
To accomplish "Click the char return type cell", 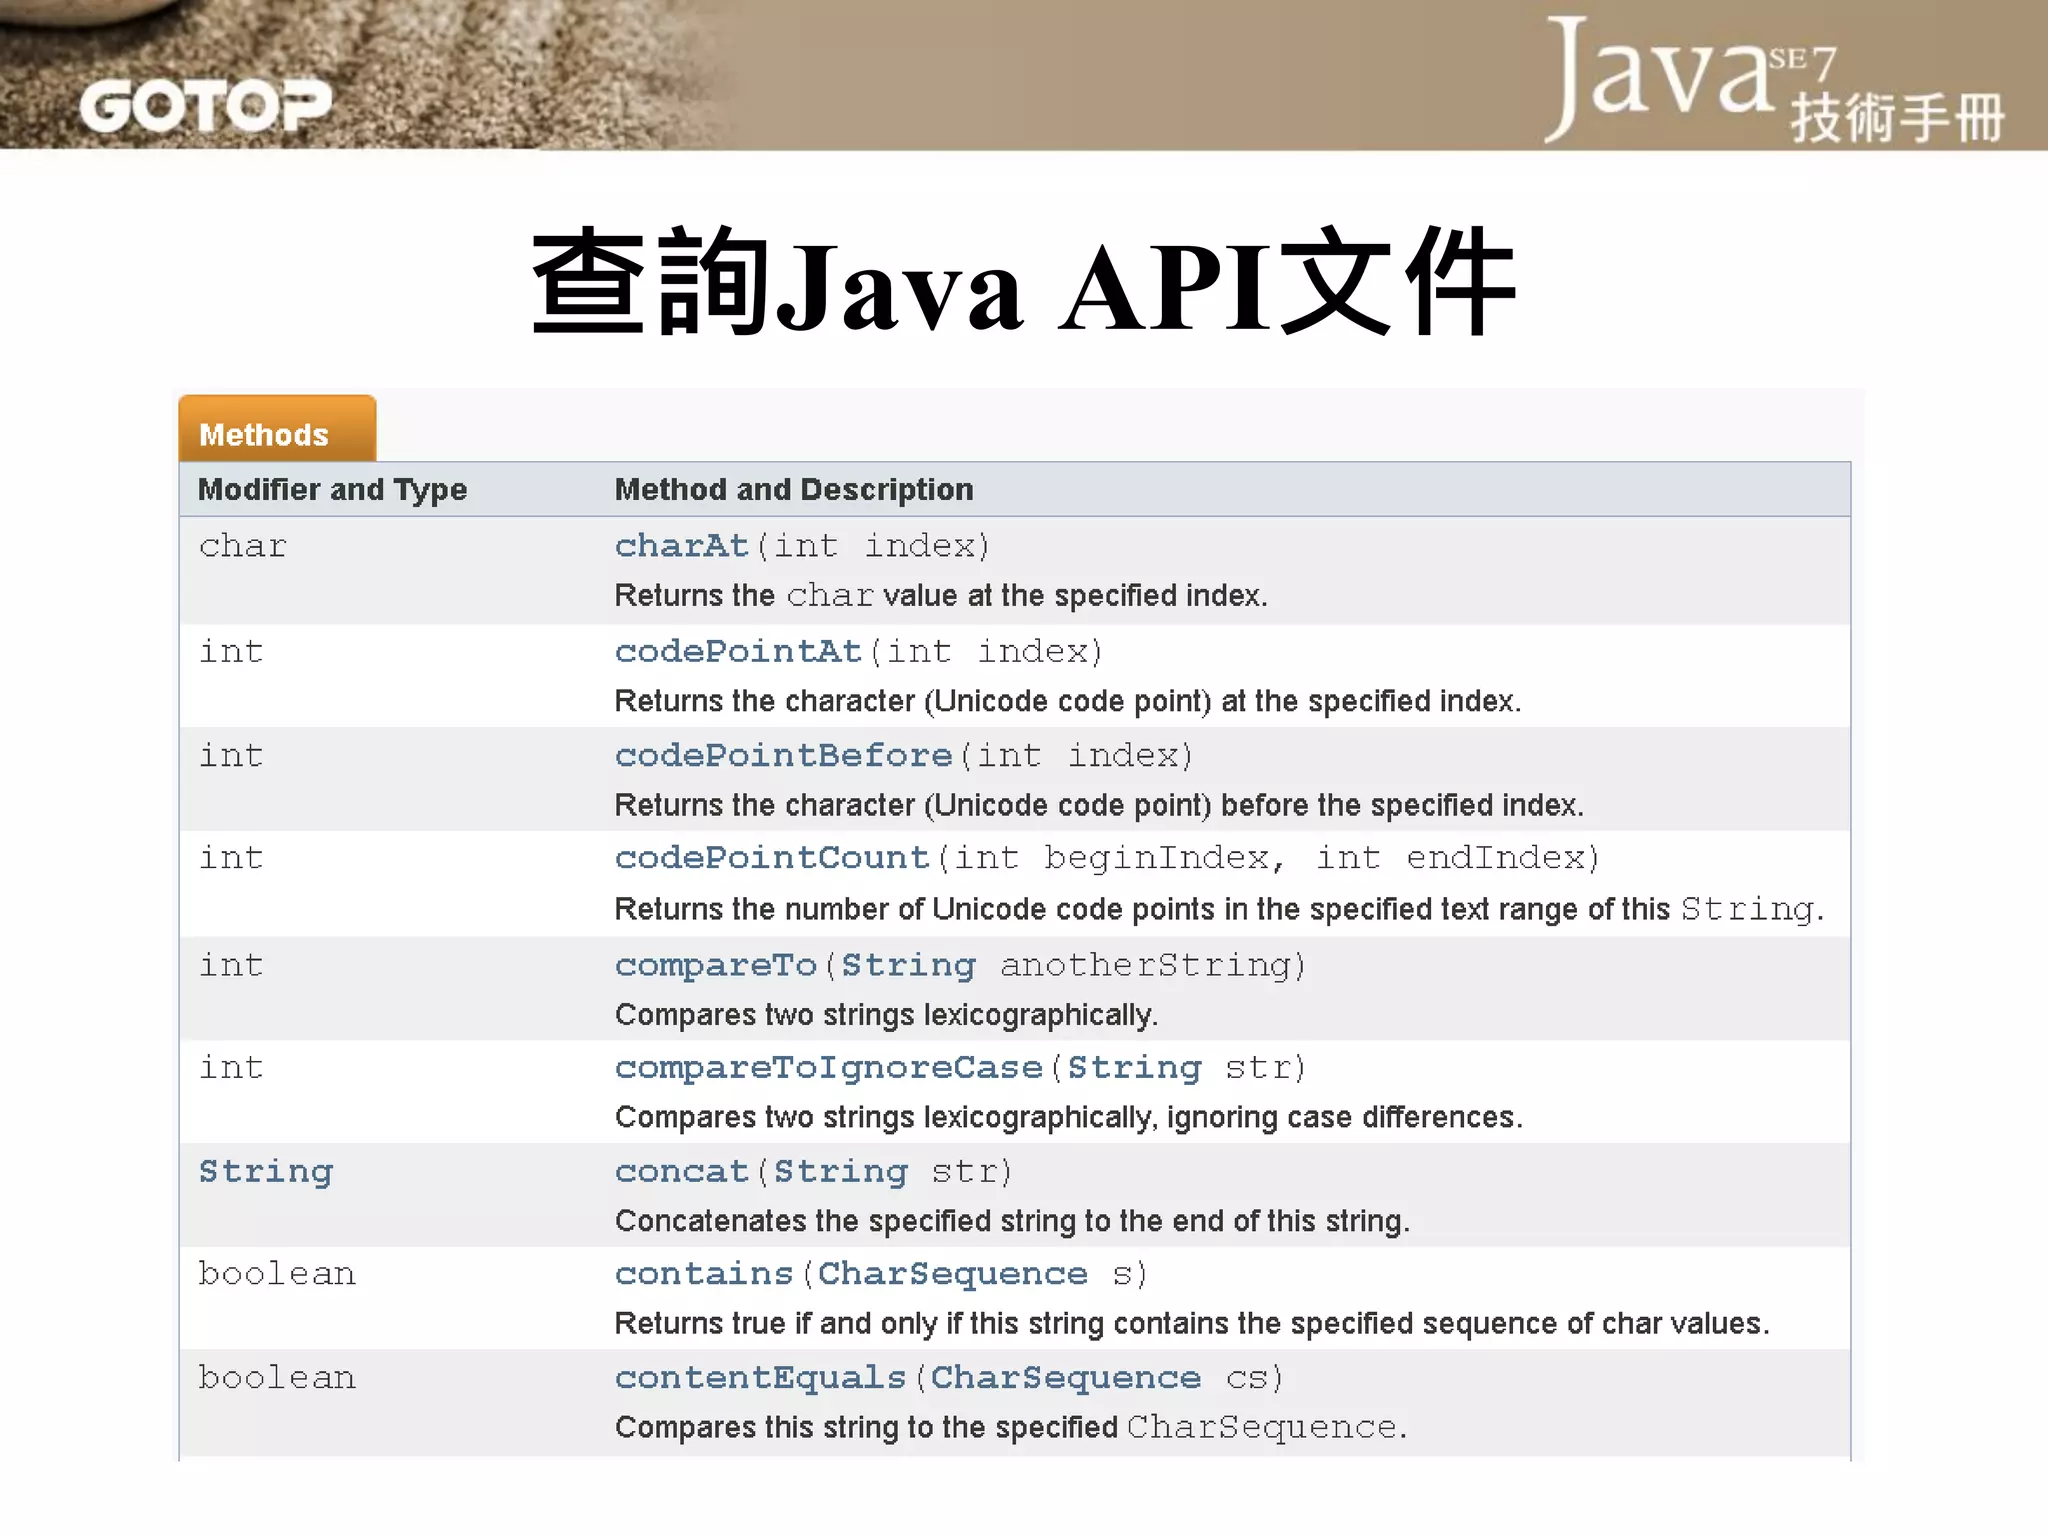I will pyautogui.click(x=242, y=546).
